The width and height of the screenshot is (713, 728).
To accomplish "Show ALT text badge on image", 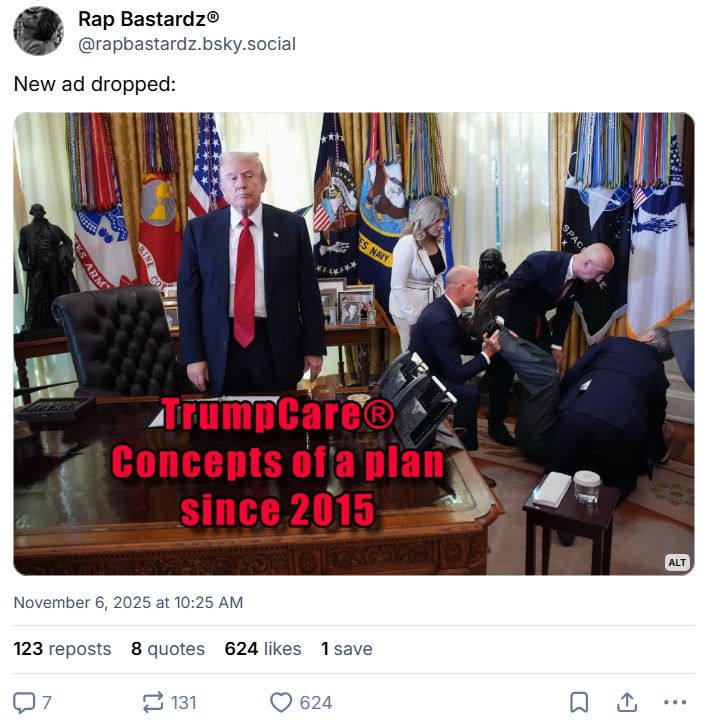I will [677, 562].
